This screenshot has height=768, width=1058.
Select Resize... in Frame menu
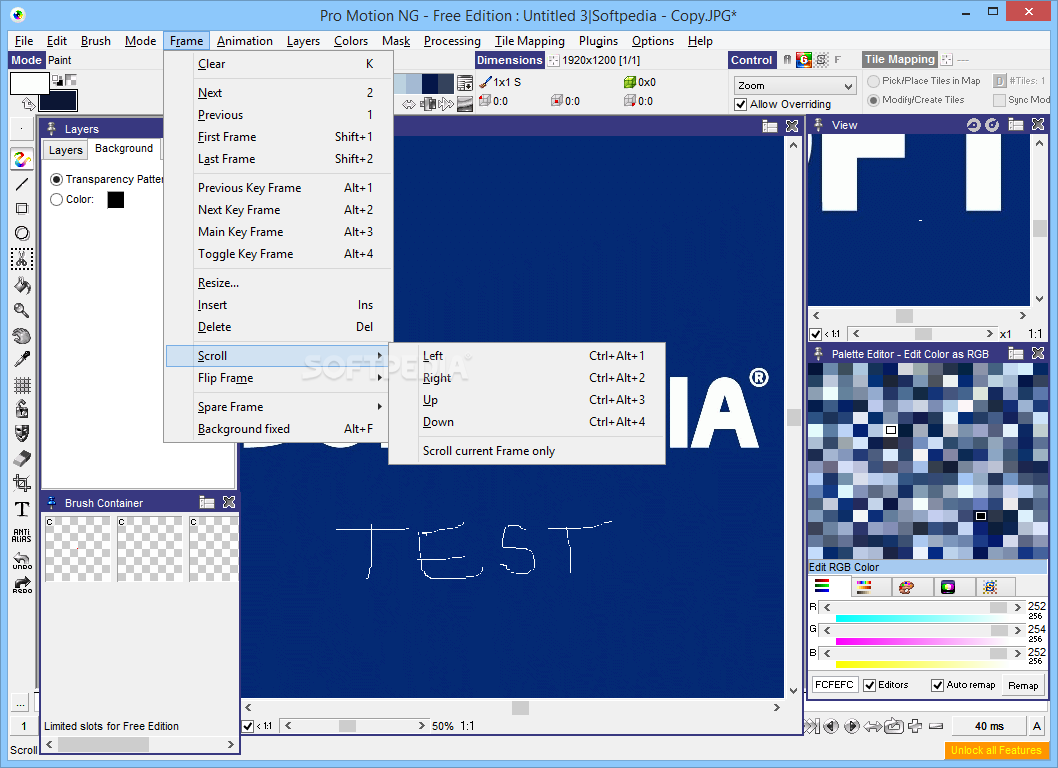click(278, 283)
